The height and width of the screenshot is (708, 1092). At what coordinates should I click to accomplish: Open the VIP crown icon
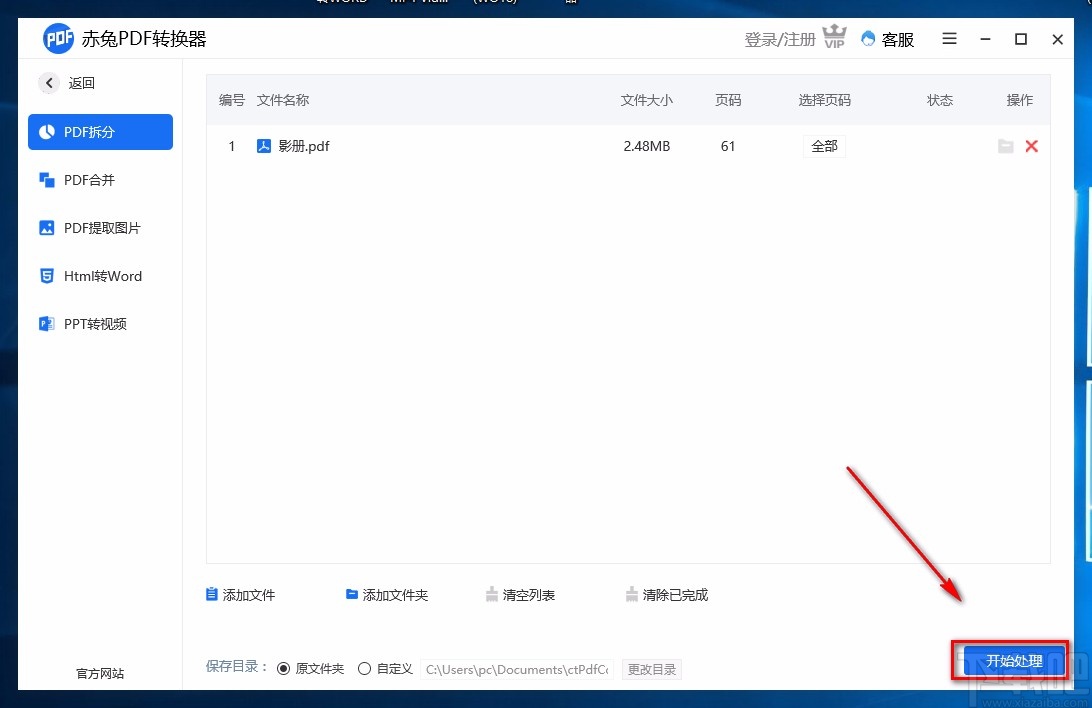pyautogui.click(x=835, y=38)
